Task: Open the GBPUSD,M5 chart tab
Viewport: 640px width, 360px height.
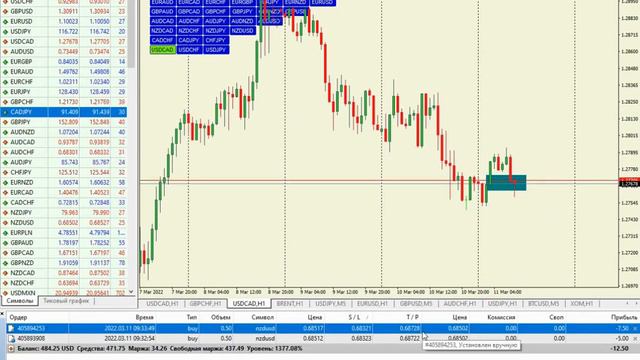Action: tap(416, 304)
